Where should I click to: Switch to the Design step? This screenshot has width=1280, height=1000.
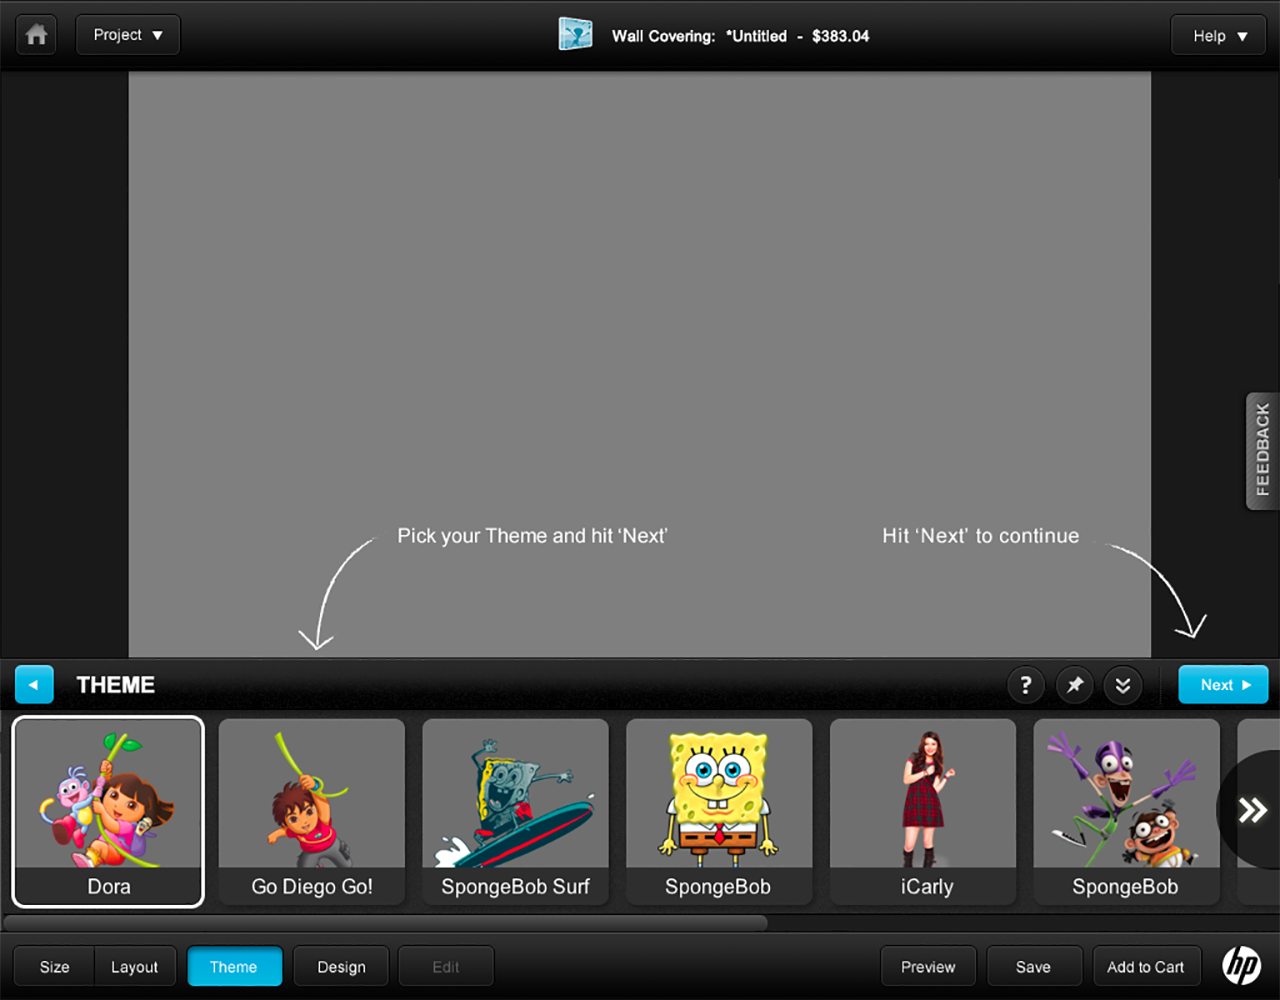(x=341, y=967)
